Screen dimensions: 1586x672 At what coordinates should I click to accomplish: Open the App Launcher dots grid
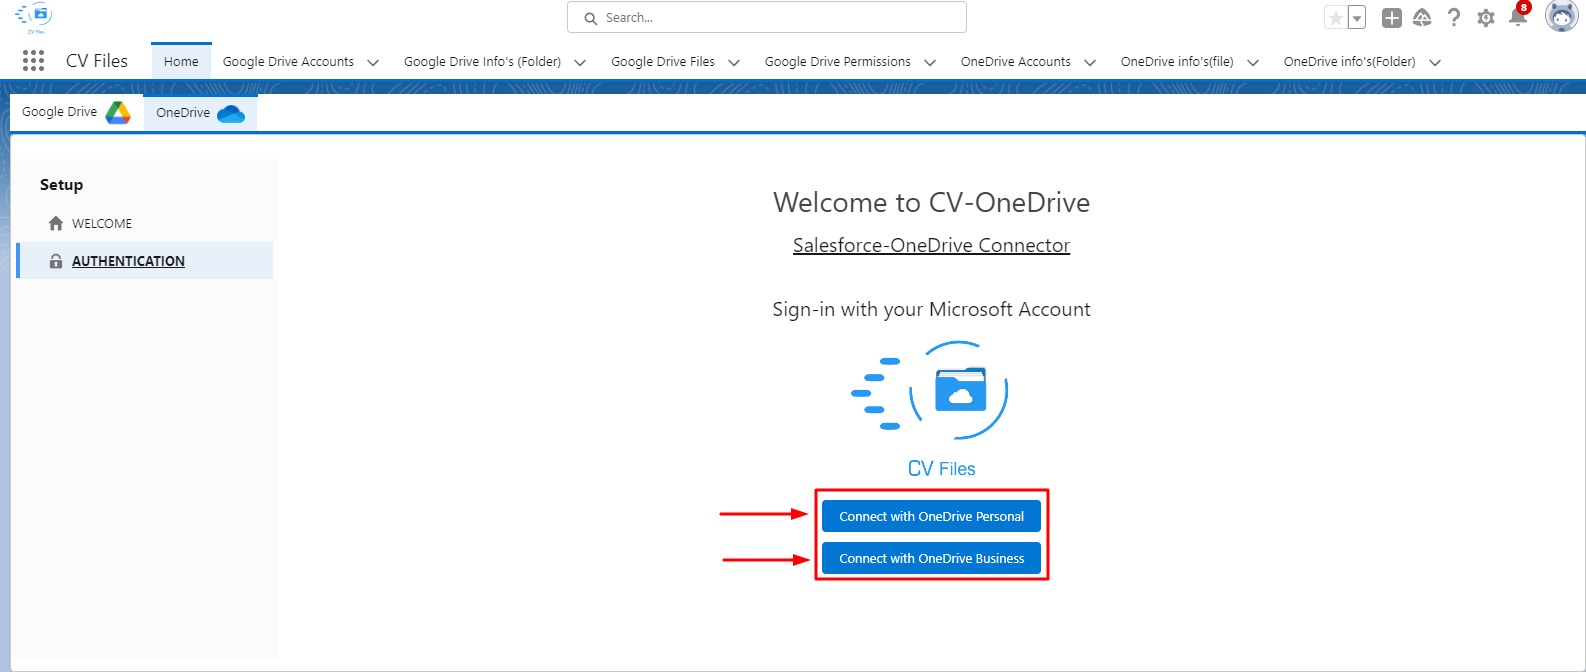coord(33,61)
